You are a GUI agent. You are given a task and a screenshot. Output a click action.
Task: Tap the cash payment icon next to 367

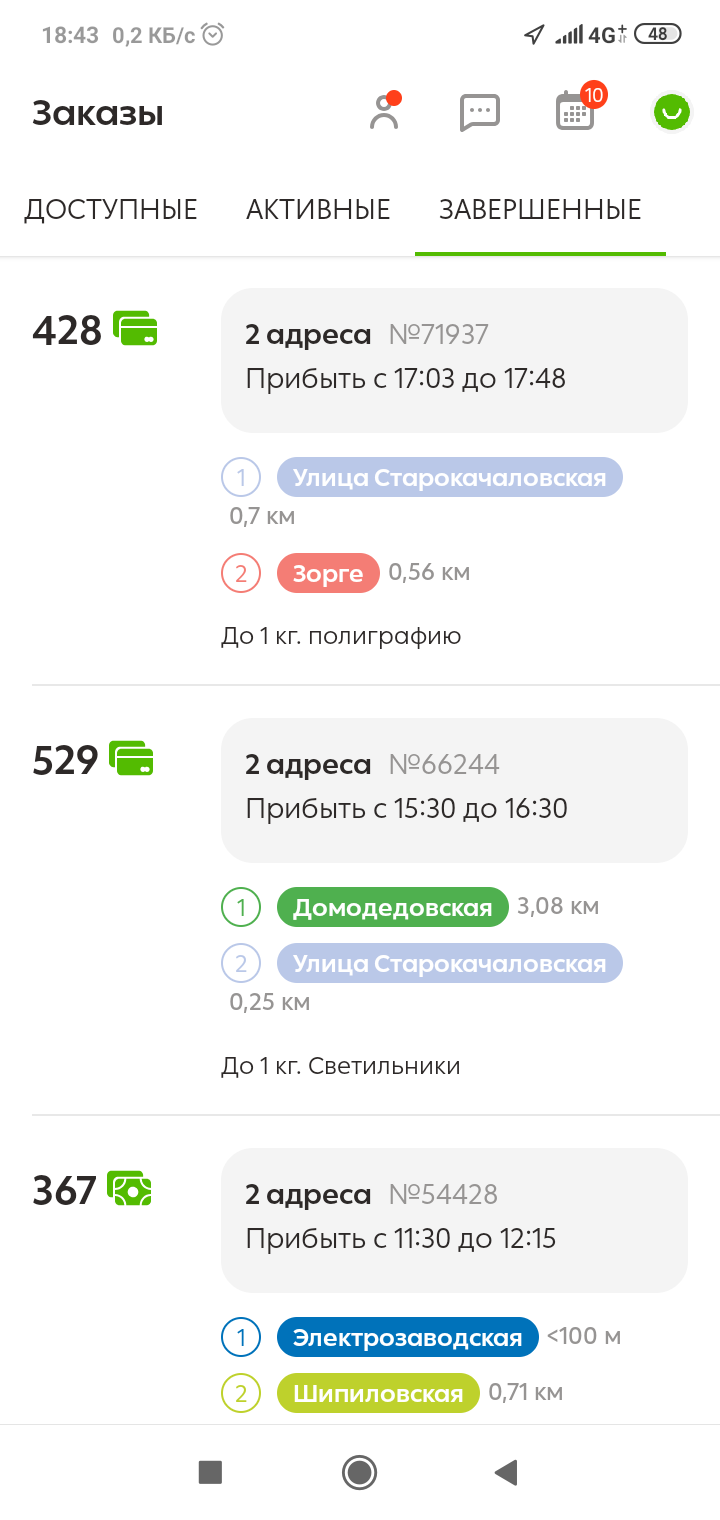[x=130, y=1189]
